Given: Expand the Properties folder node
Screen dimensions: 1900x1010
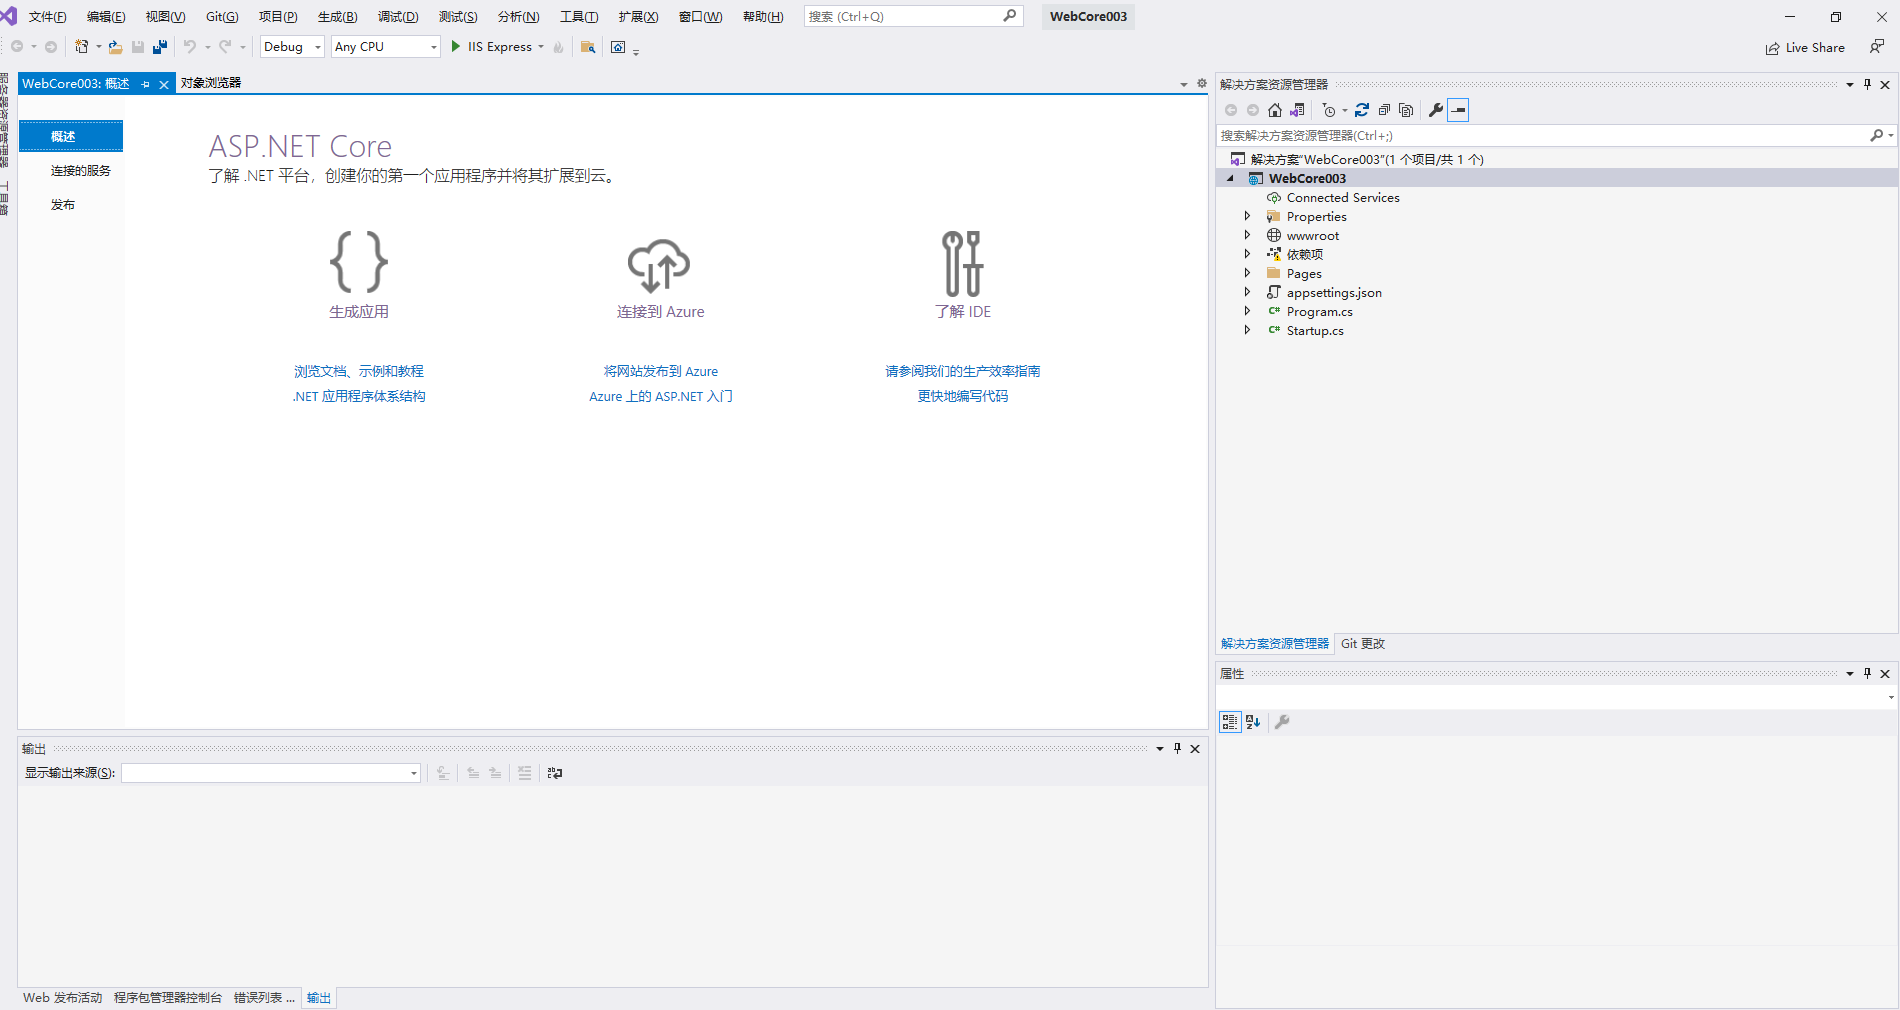Looking at the screenshot, I should 1247,216.
